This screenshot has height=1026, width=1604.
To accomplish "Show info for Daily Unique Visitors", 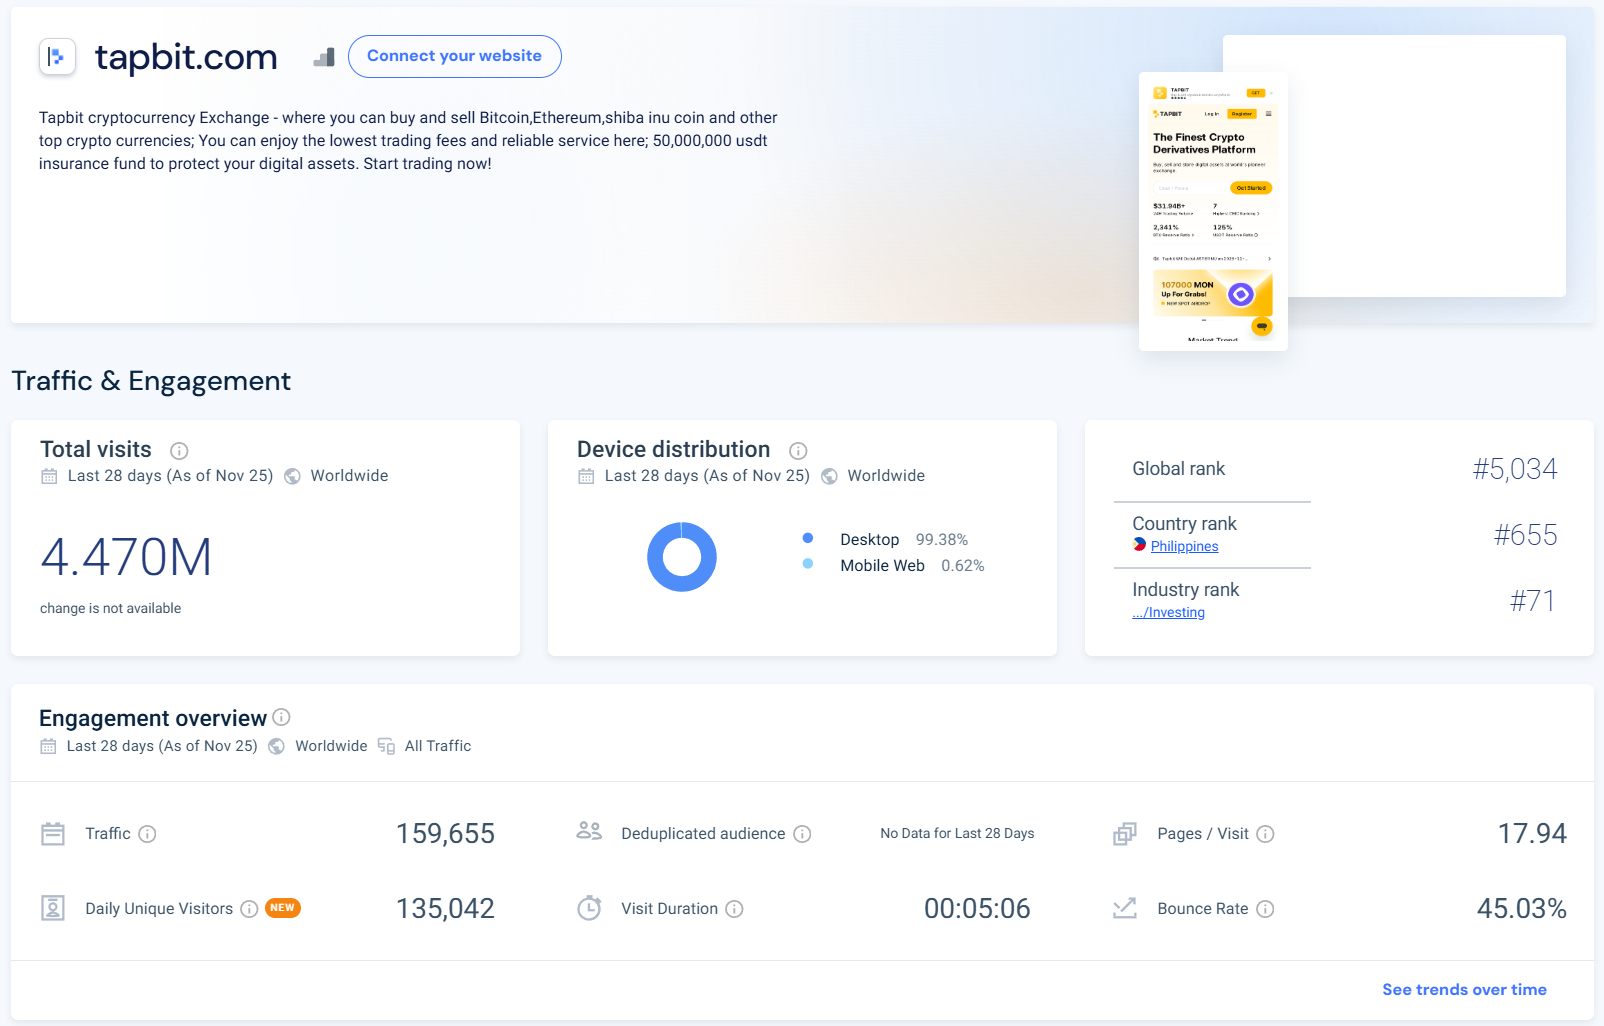I will coord(249,909).
